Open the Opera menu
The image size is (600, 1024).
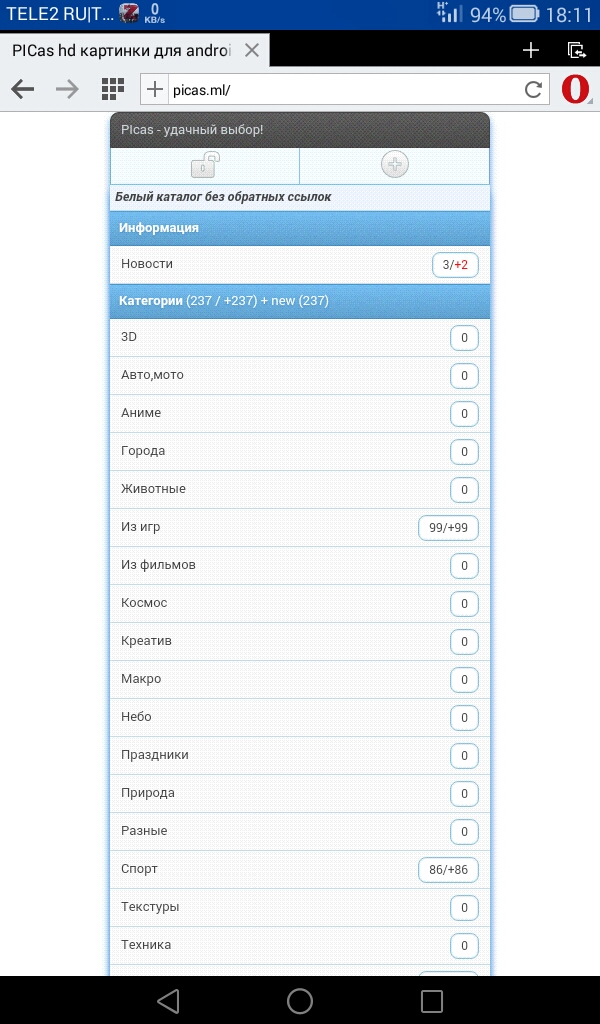coord(575,90)
